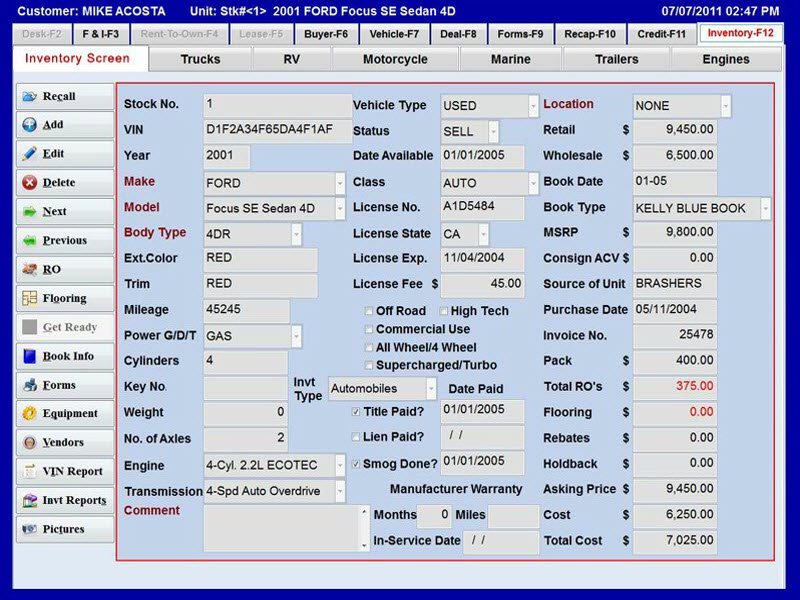Click the Book Info icon

62,356
